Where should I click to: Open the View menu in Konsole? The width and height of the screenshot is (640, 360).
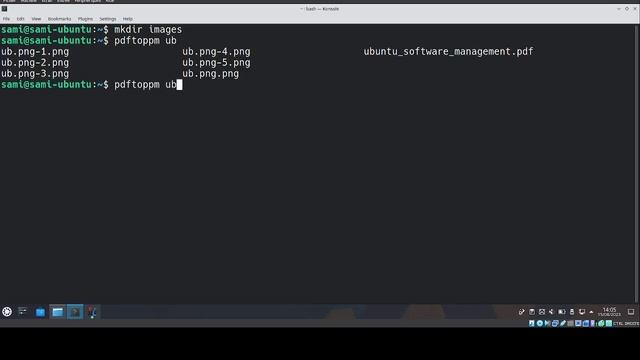pyautogui.click(x=36, y=19)
